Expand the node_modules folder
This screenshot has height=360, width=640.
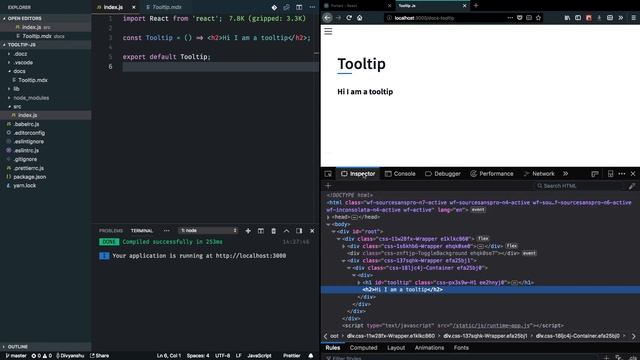(46, 98)
